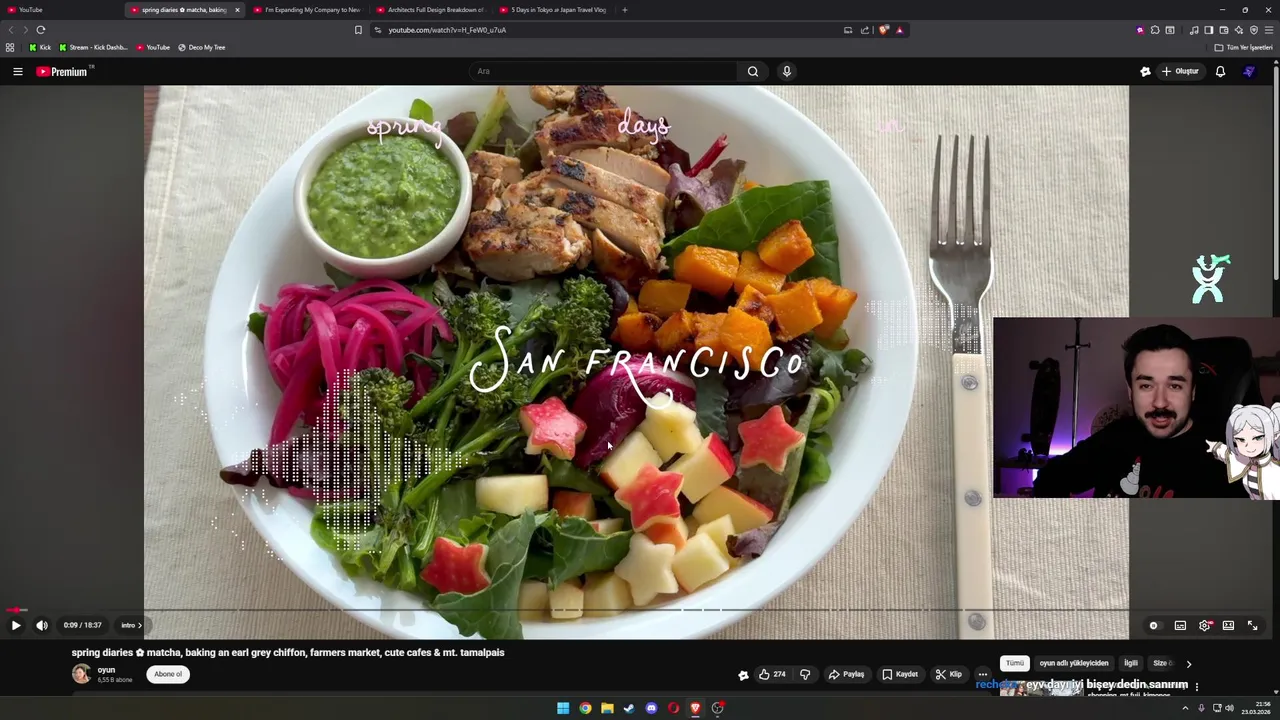Open Discord from the taskbar
The height and width of the screenshot is (720, 1280).
point(651,708)
